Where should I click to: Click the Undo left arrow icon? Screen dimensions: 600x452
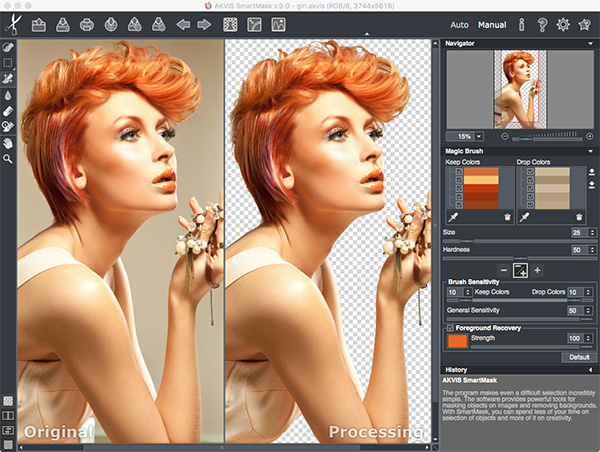pos(182,24)
